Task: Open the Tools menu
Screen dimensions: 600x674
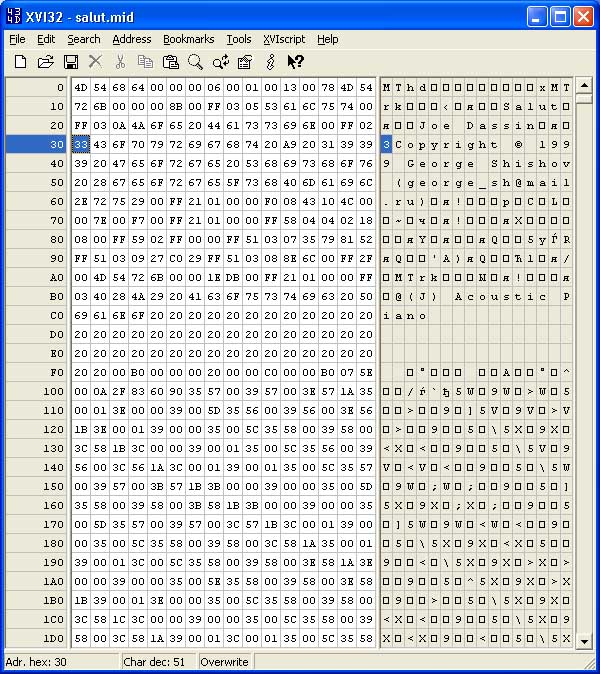Action: click(239, 39)
